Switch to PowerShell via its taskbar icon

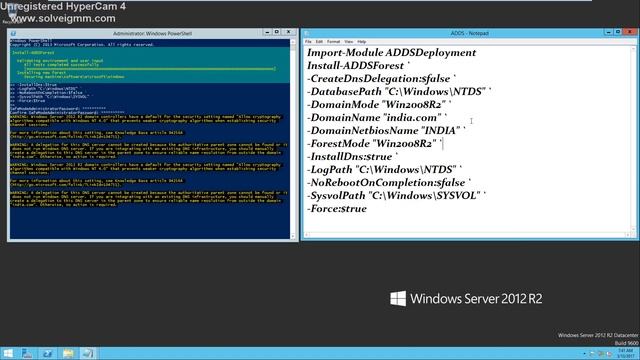[x=47, y=353]
